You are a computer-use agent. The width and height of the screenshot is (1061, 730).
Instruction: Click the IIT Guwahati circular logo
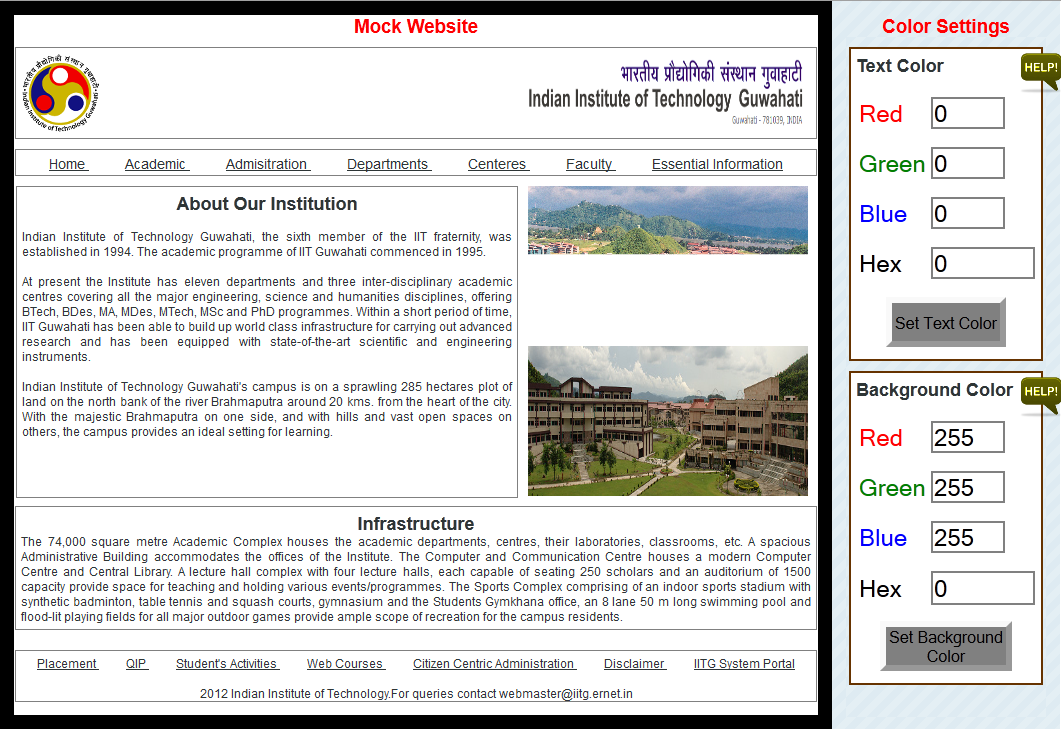tap(61, 93)
